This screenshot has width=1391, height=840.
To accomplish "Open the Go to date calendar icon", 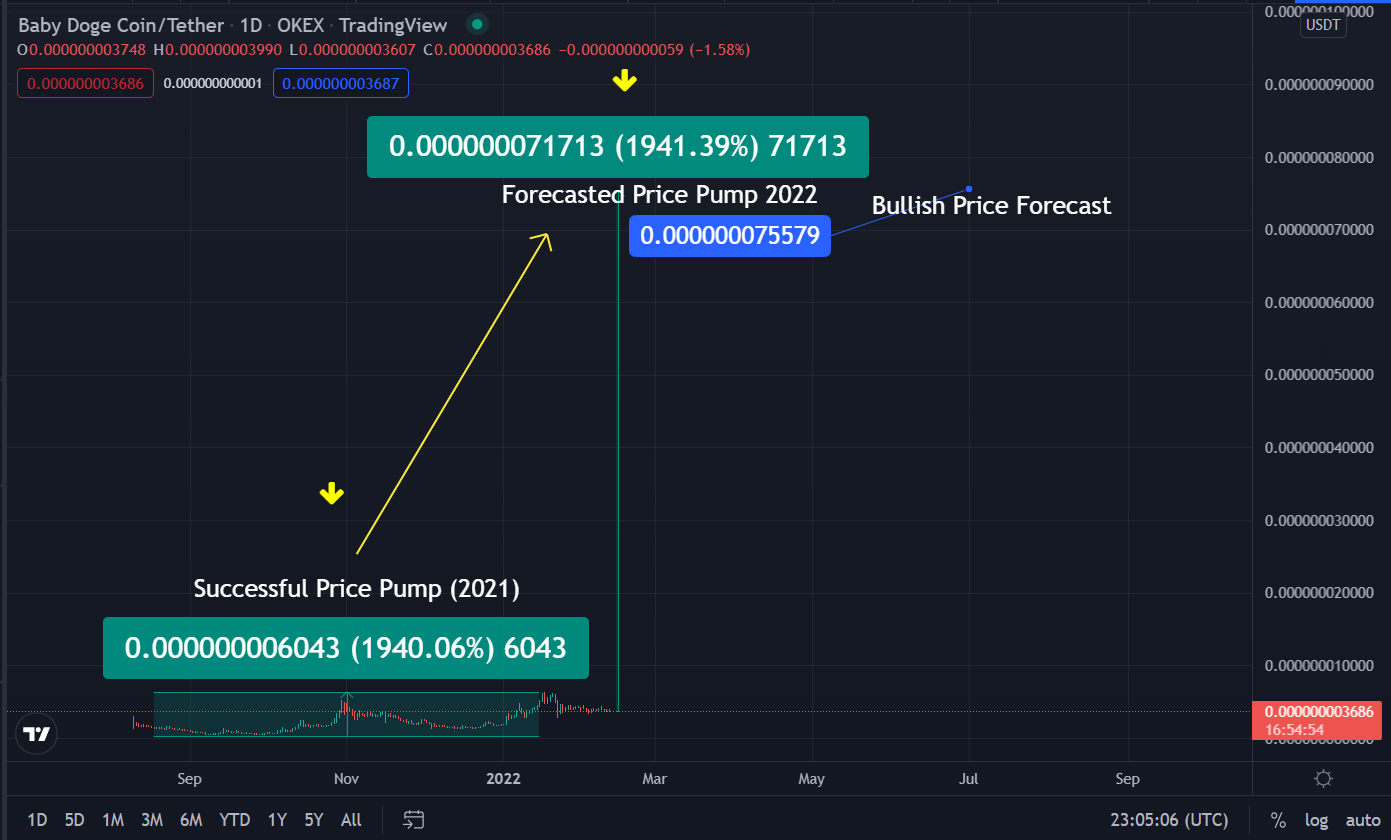I will pos(414,820).
